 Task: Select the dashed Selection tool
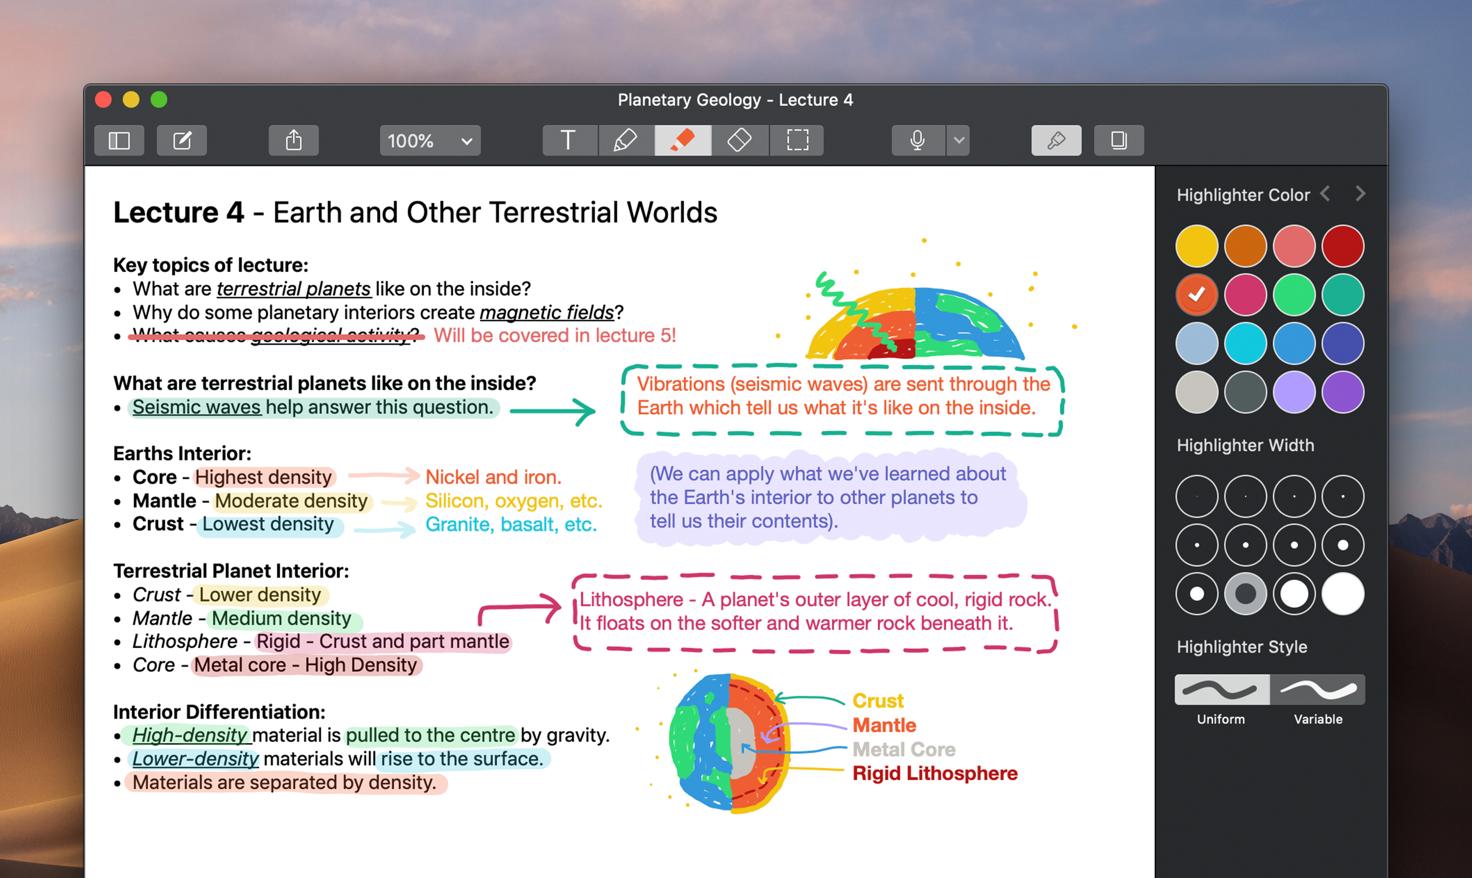point(797,141)
